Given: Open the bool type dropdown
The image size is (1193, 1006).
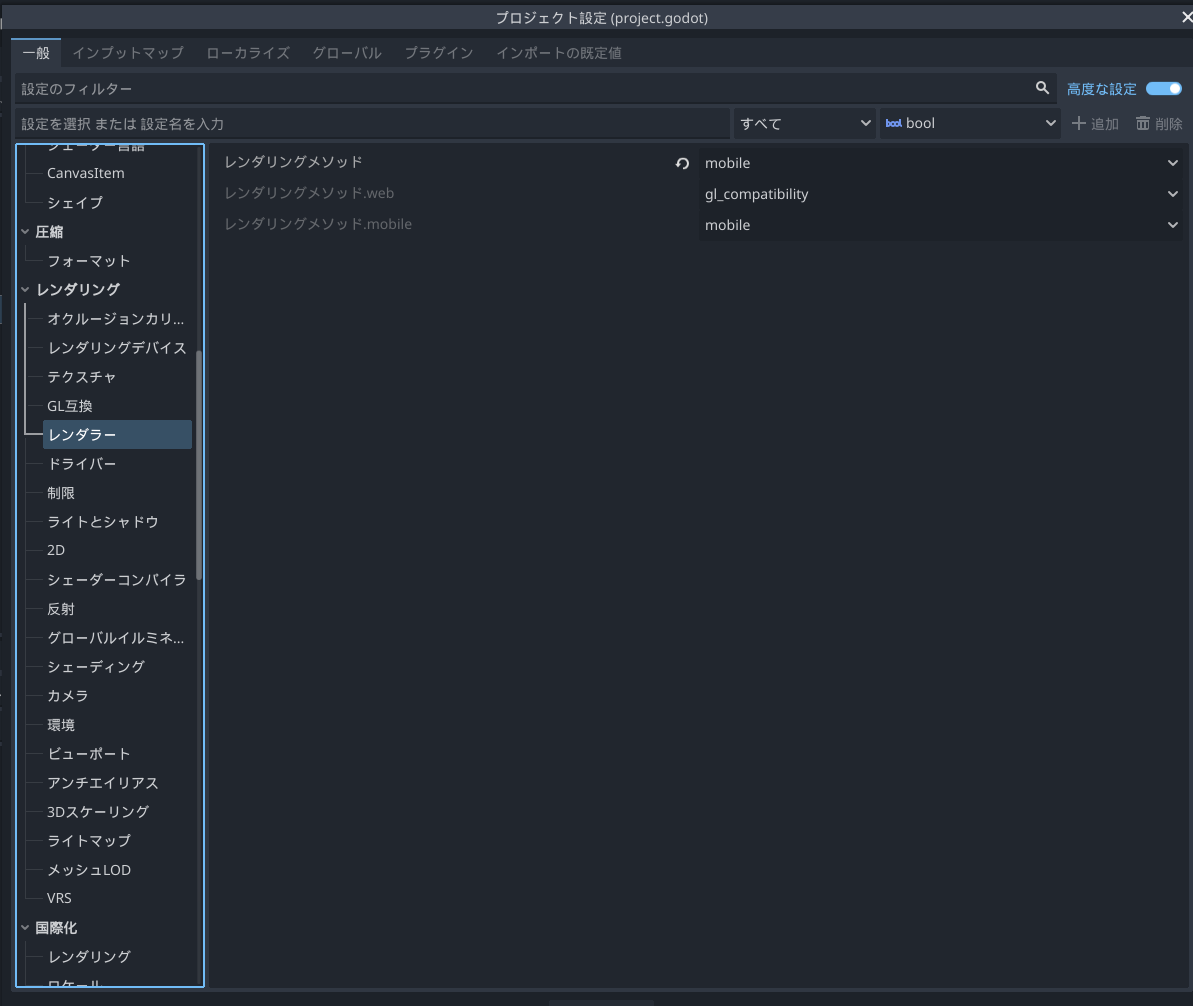Looking at the screenshot, I should tap(971, 123).
